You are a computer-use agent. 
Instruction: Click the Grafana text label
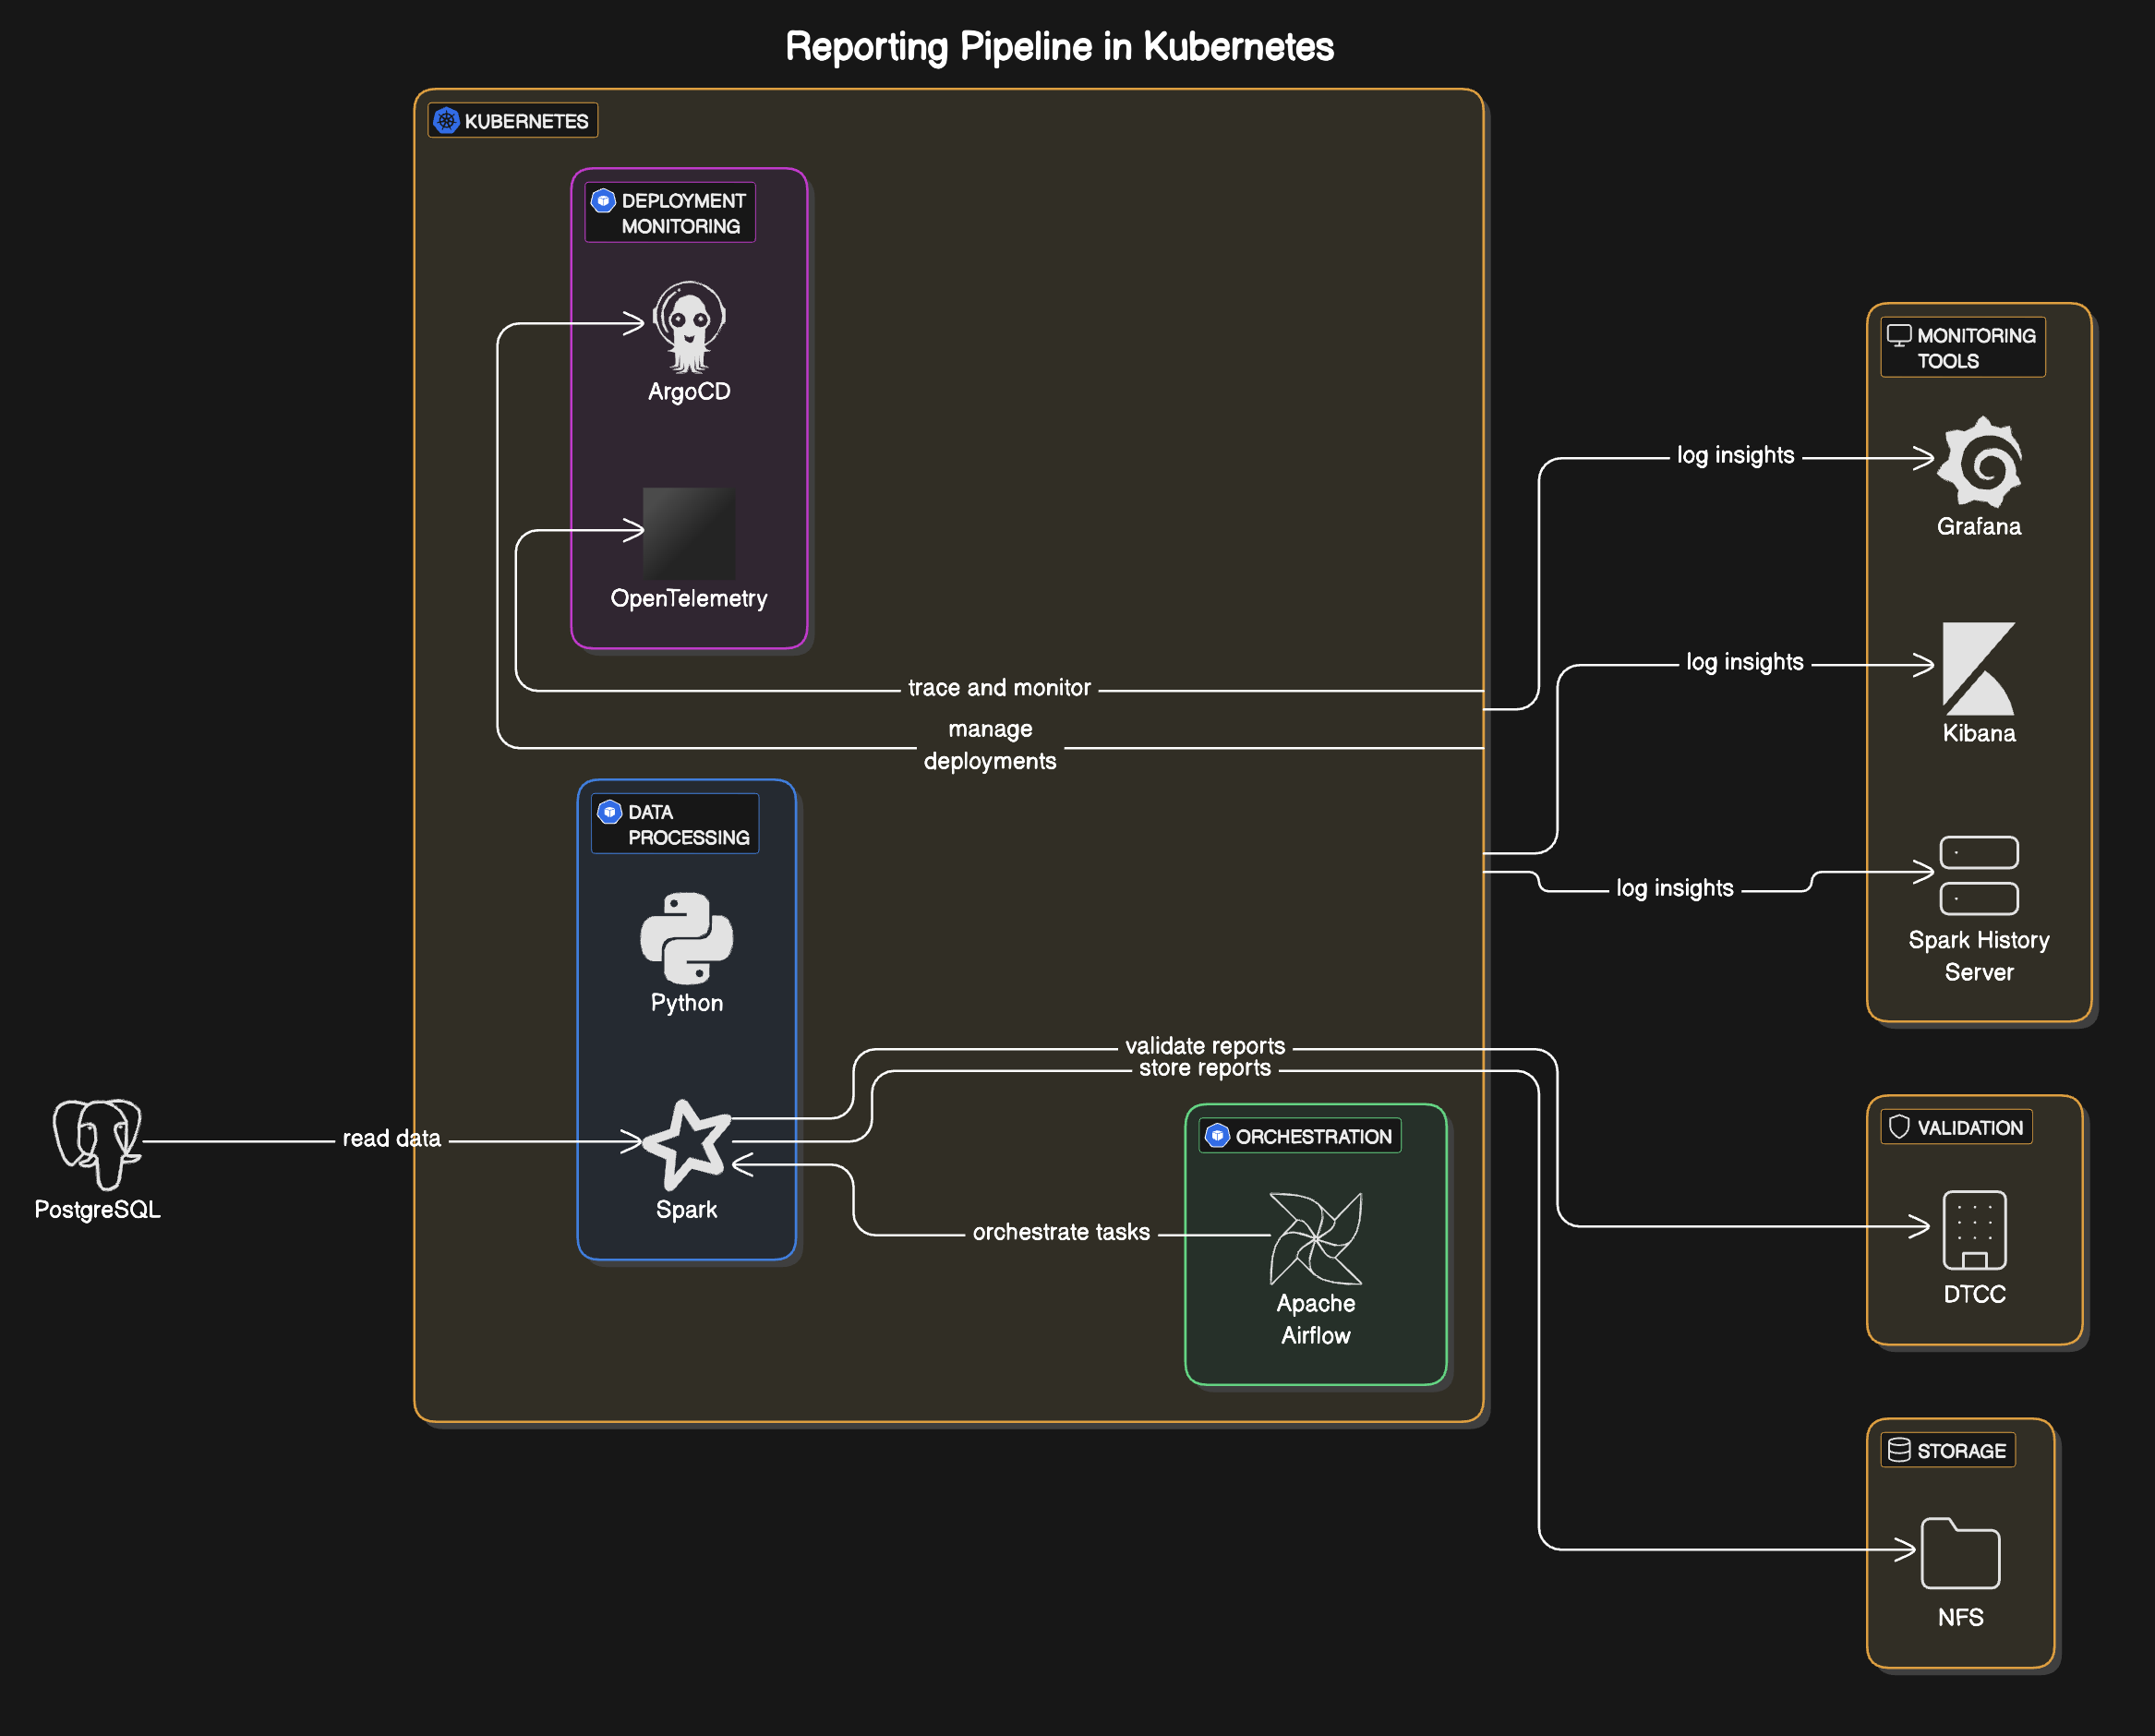click(1978, 526)
